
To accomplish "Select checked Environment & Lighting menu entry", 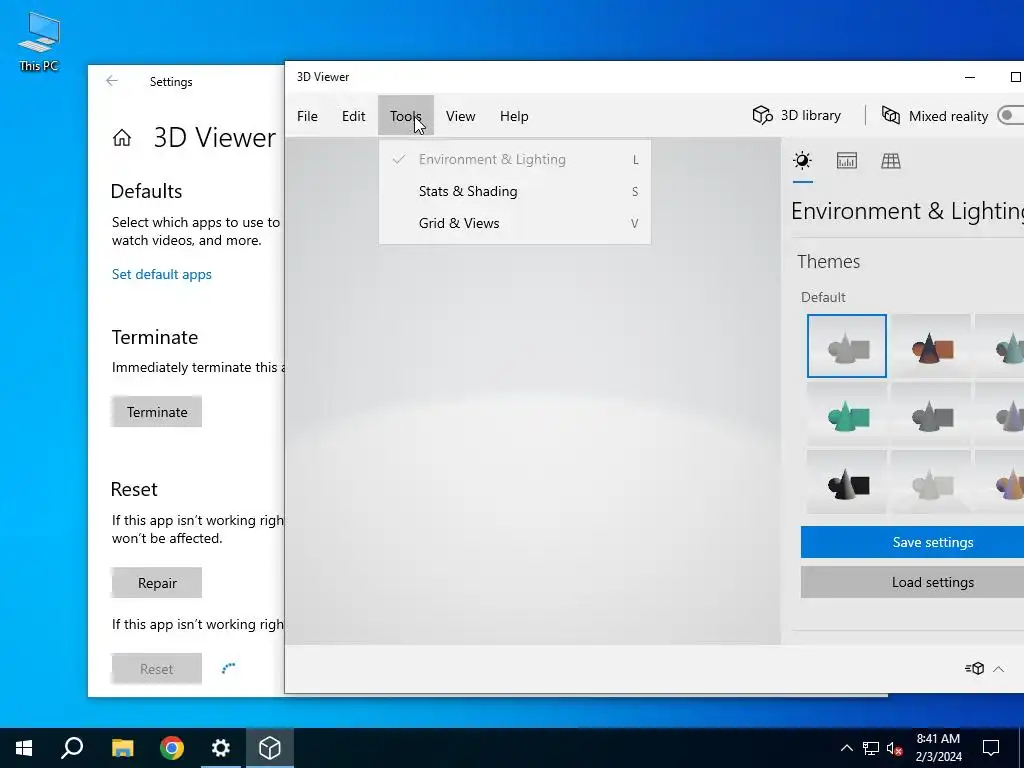I will tap(515, 159).
